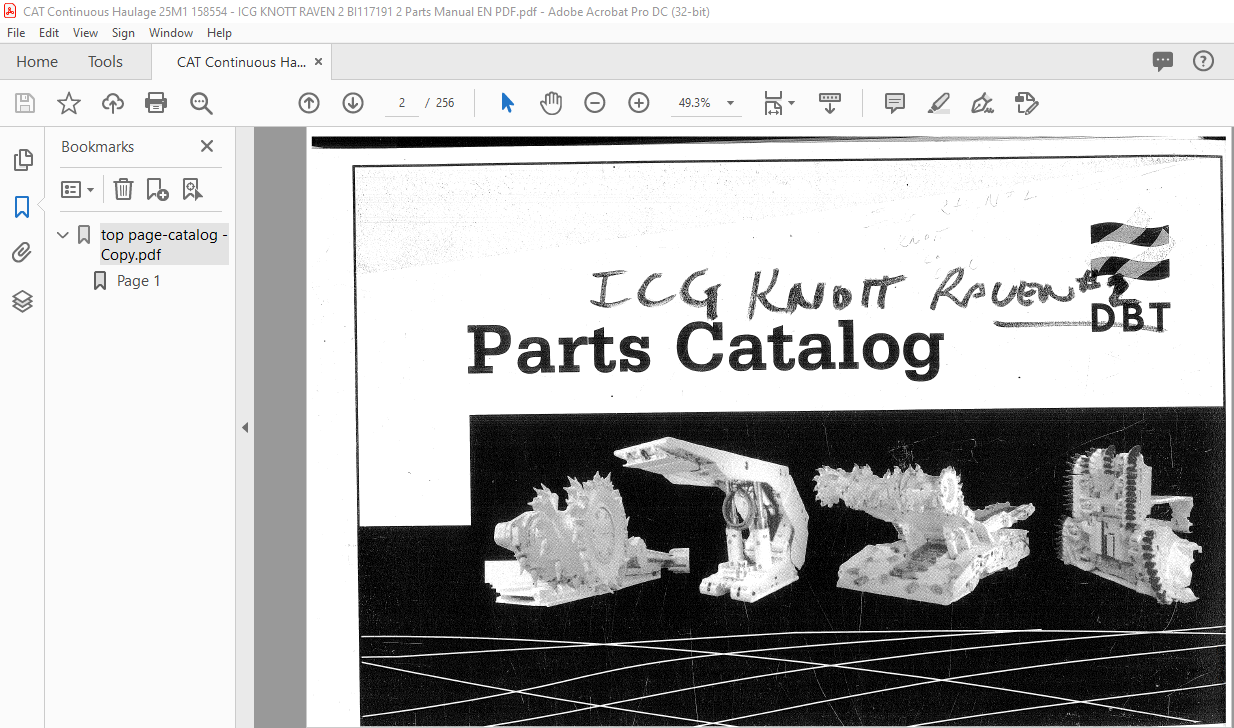Open the Sign menu

pos(123,33)
